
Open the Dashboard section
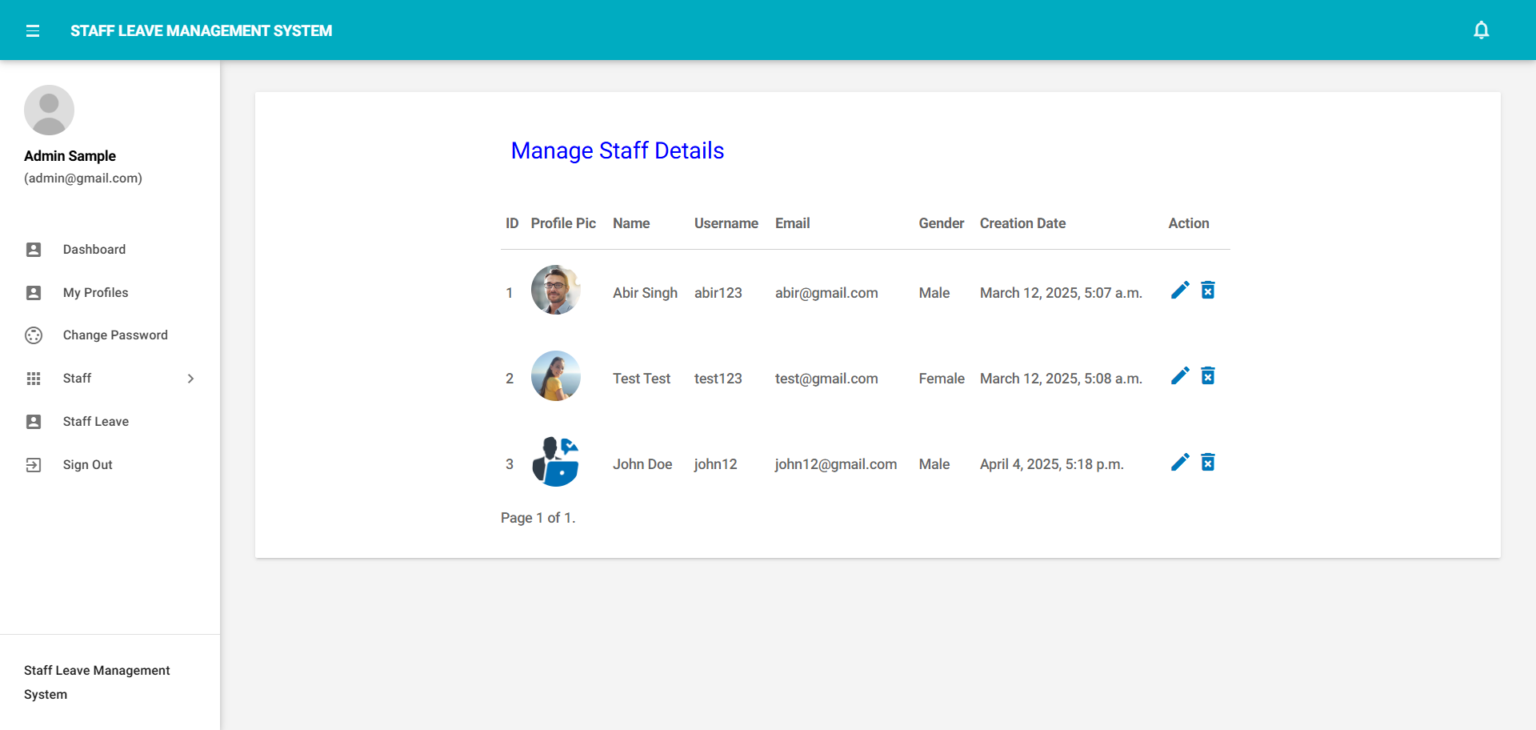coord(94,249)
